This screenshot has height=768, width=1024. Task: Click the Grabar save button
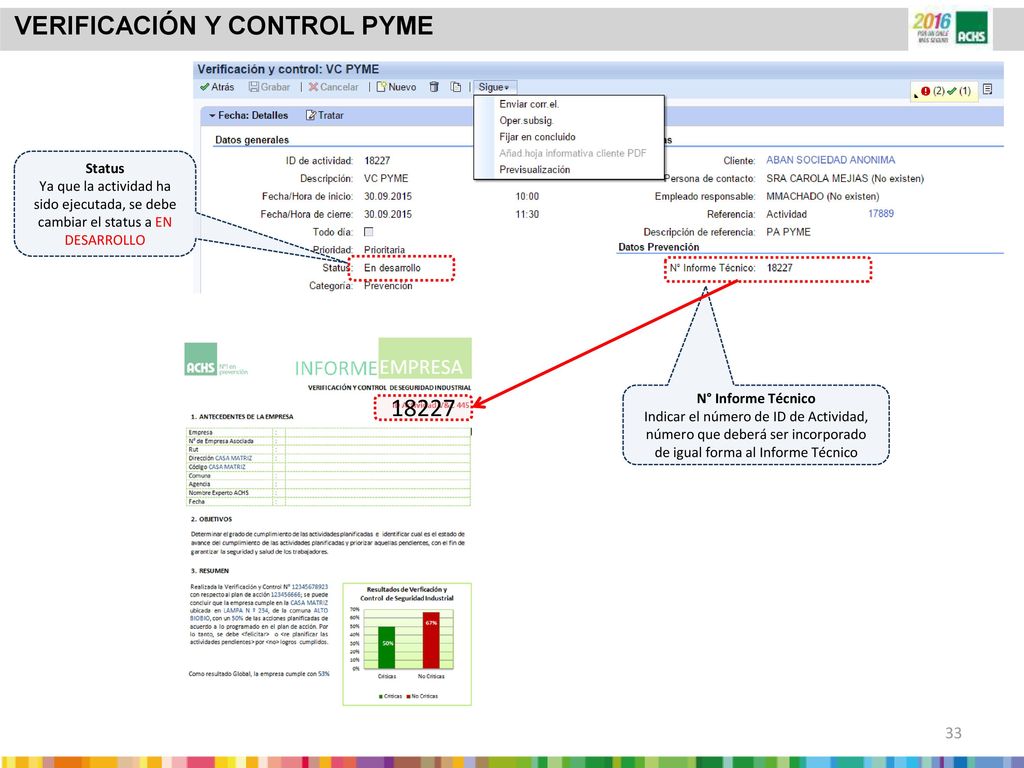coord(269,87)
